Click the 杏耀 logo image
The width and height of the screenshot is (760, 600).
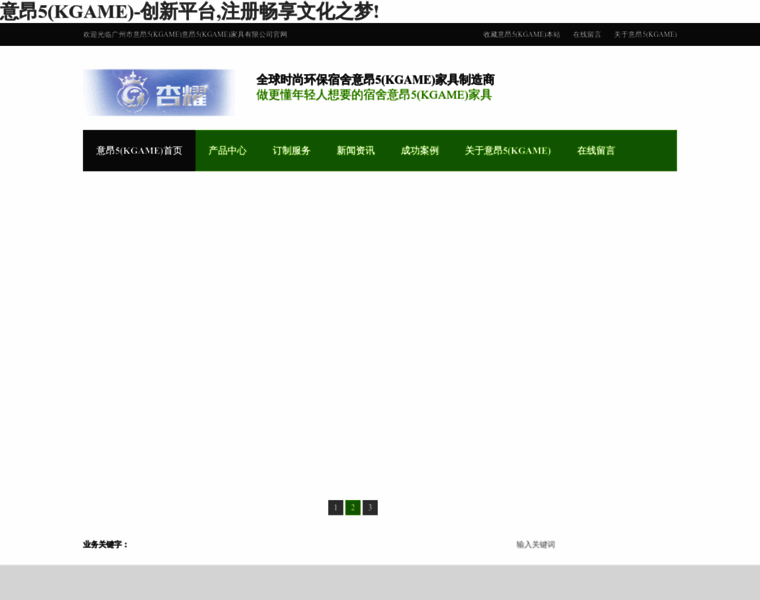(159, 93)
